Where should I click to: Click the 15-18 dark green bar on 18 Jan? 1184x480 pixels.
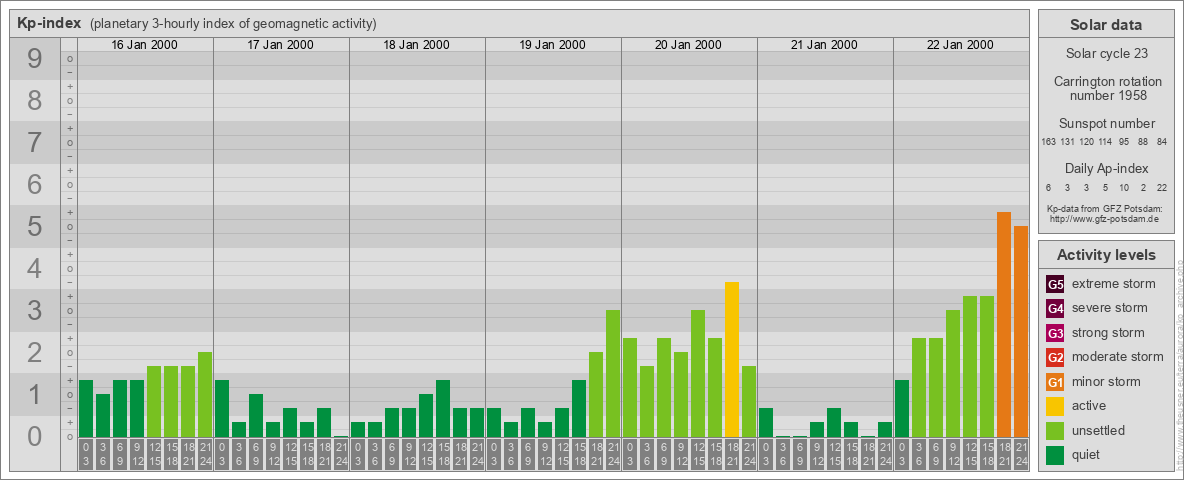pyautogui.click(x=443, y=408)
